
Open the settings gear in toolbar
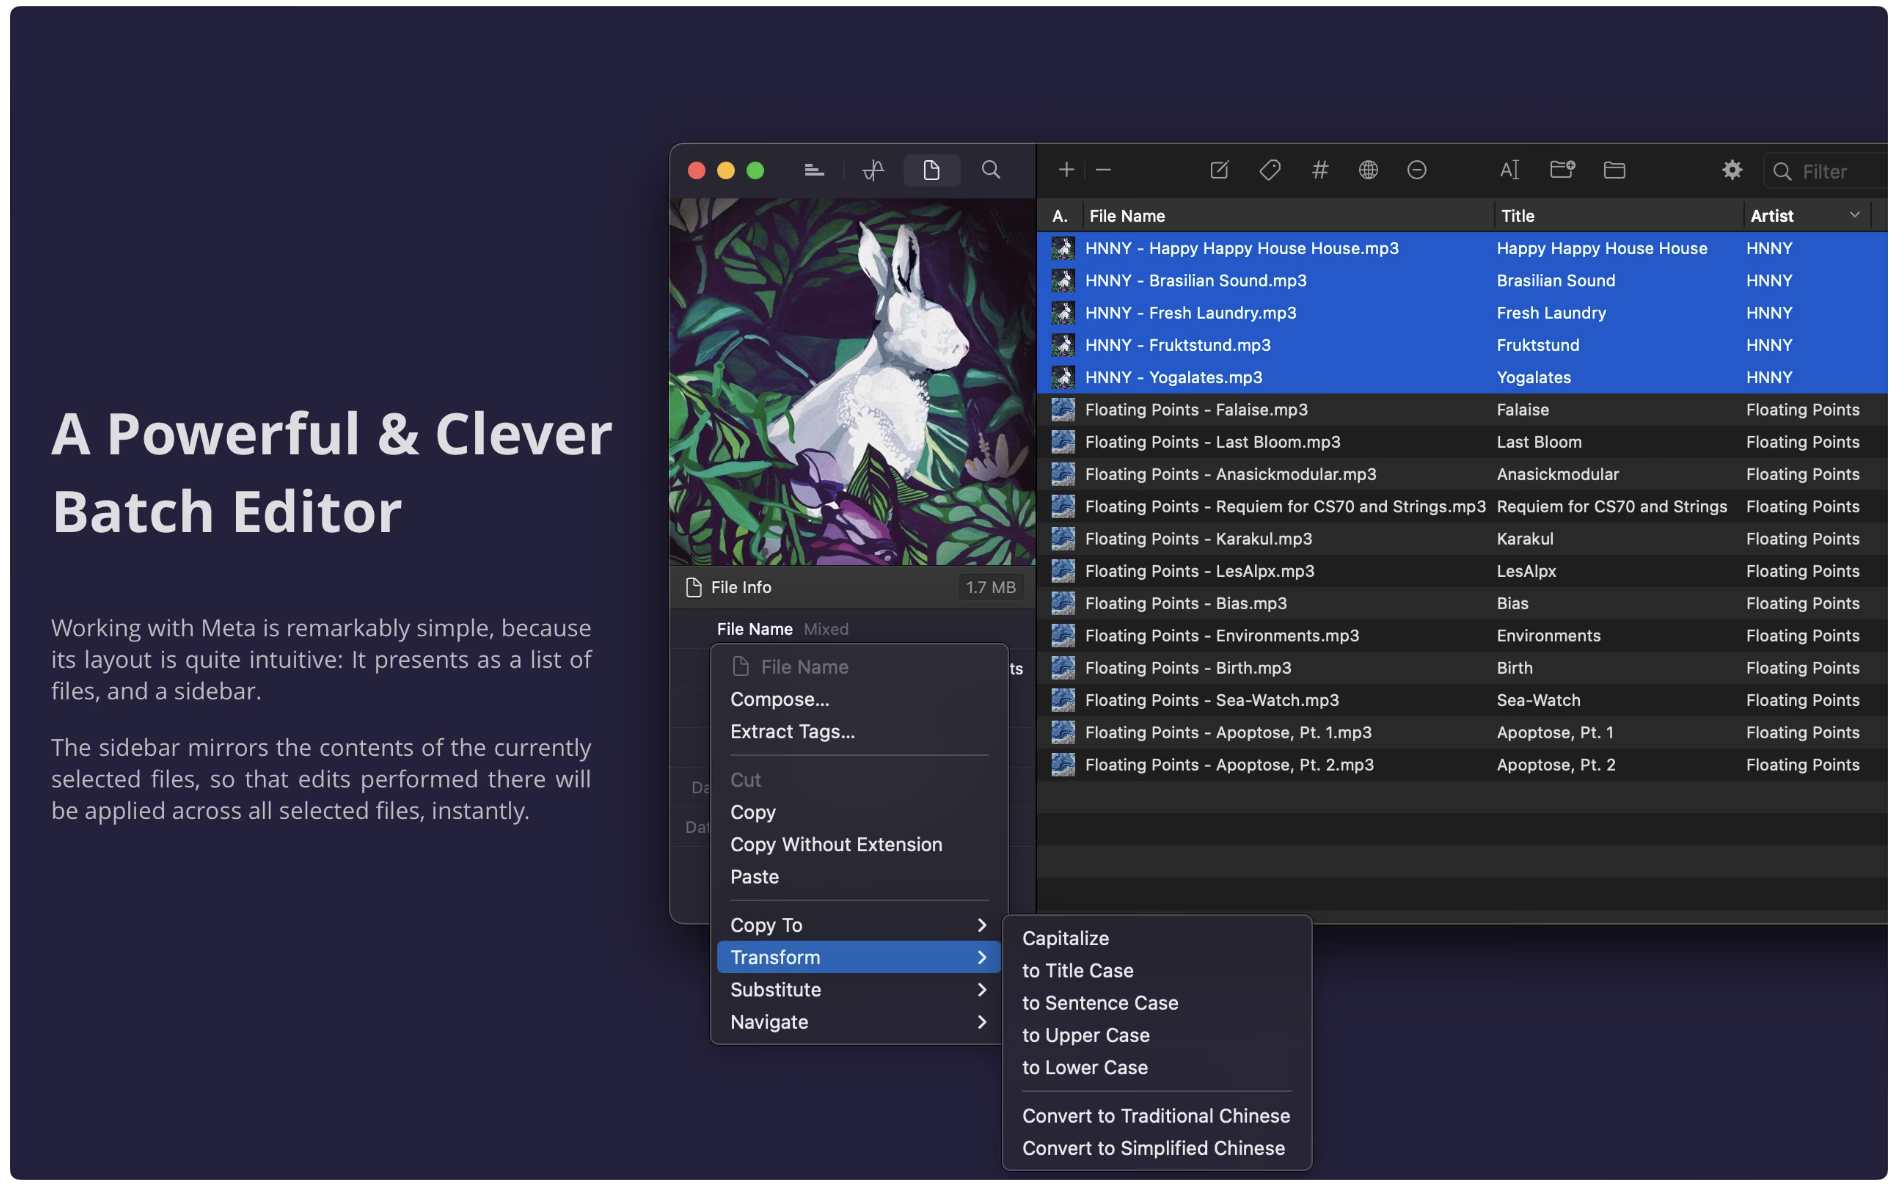(1732, 170)
